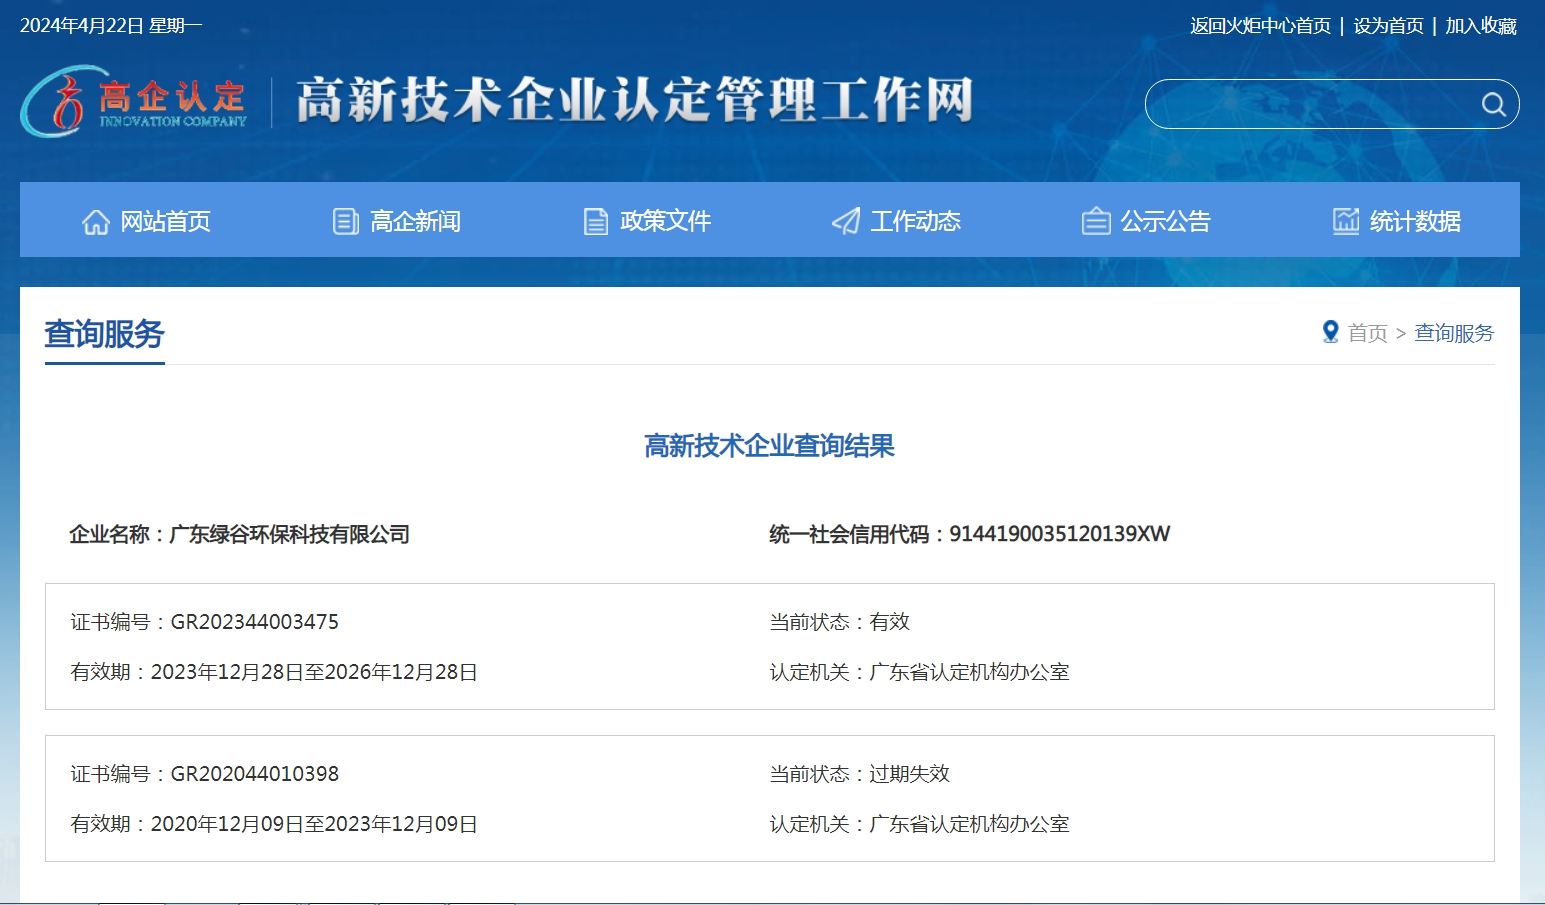Viewport: 1545px width, 905px height.
Task: Click the home icon beside 网站首页
Action: [96, 221]
